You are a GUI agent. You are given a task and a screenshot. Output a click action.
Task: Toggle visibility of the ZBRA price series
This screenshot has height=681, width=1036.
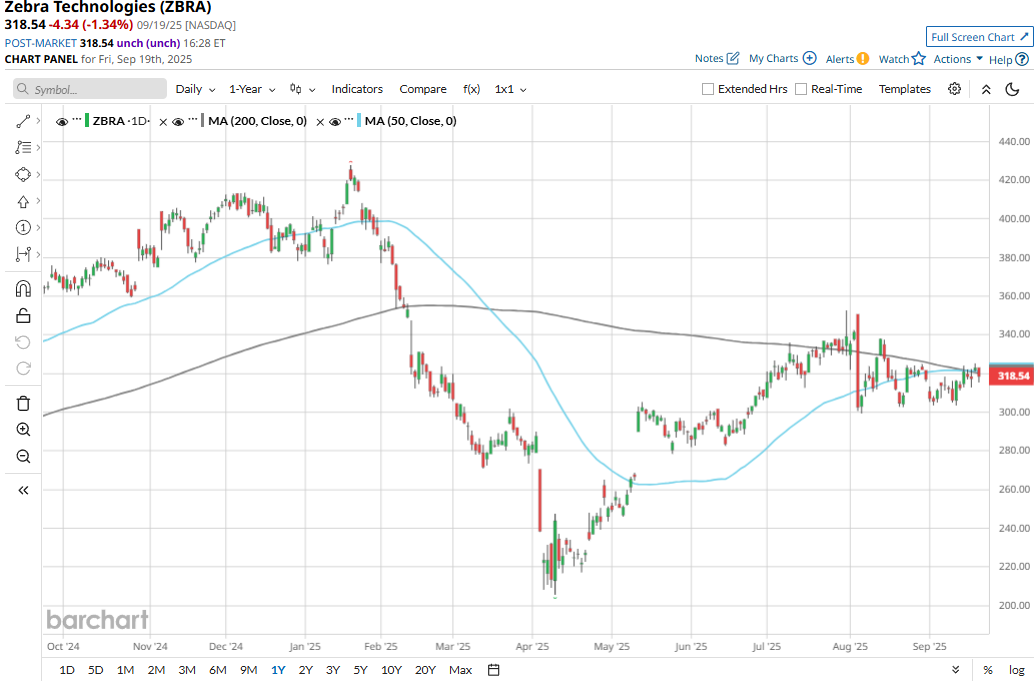tap(62, 122)
